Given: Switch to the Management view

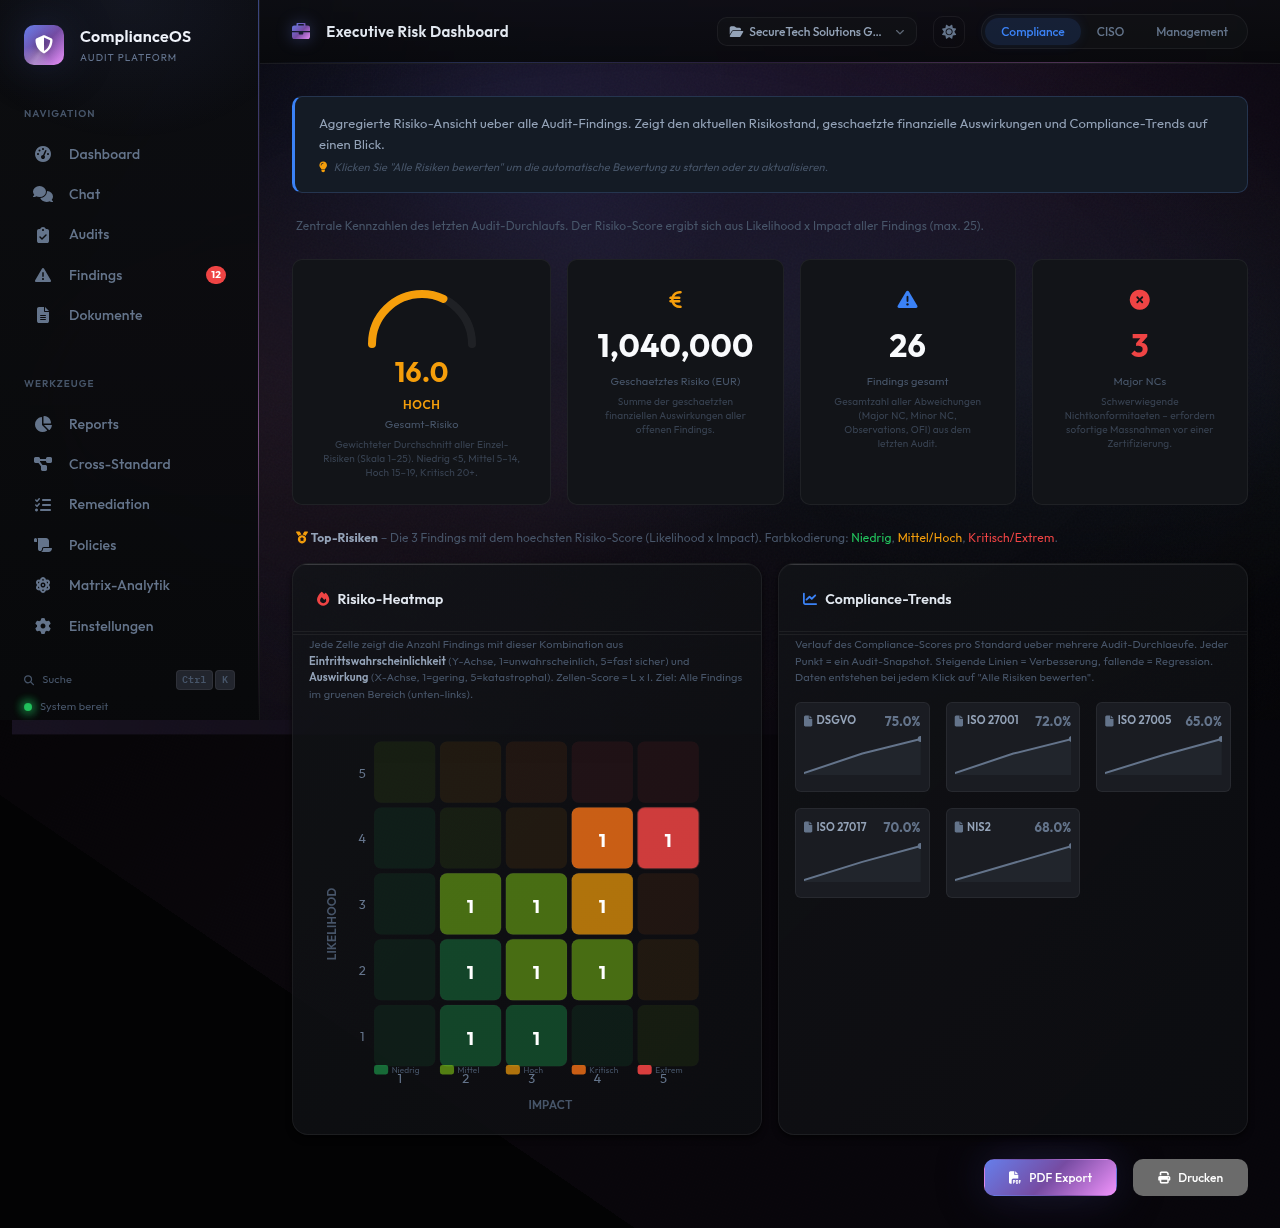Looking at the screenshot, I should point(1191,32).
